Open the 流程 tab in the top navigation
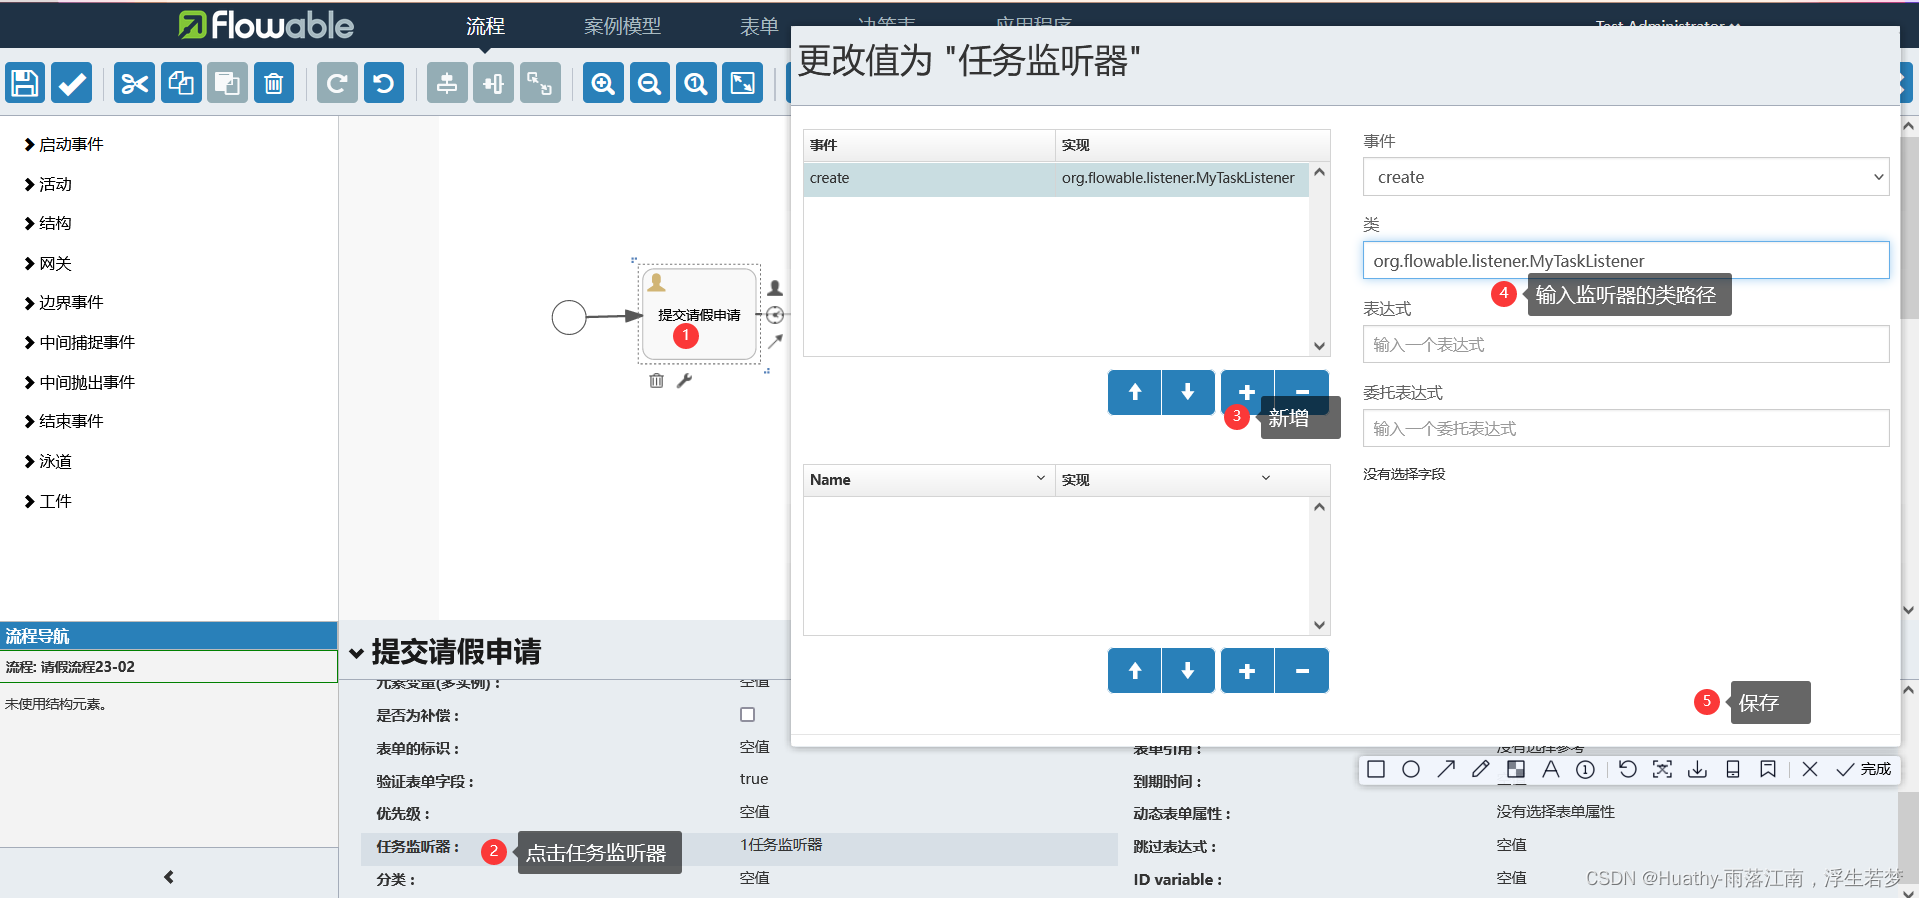Screen dimensions: 1919x898 tap(485, 26)
